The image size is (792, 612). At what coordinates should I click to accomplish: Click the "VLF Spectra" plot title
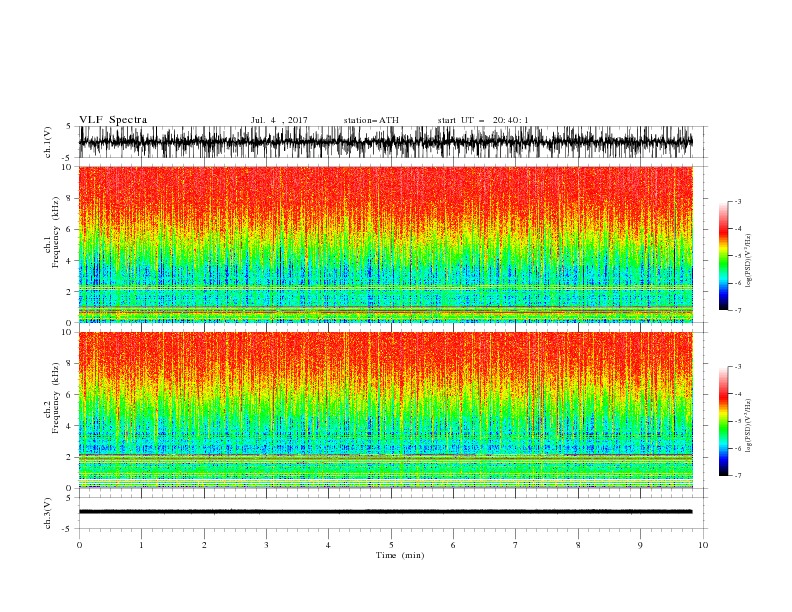click(113, 120)
